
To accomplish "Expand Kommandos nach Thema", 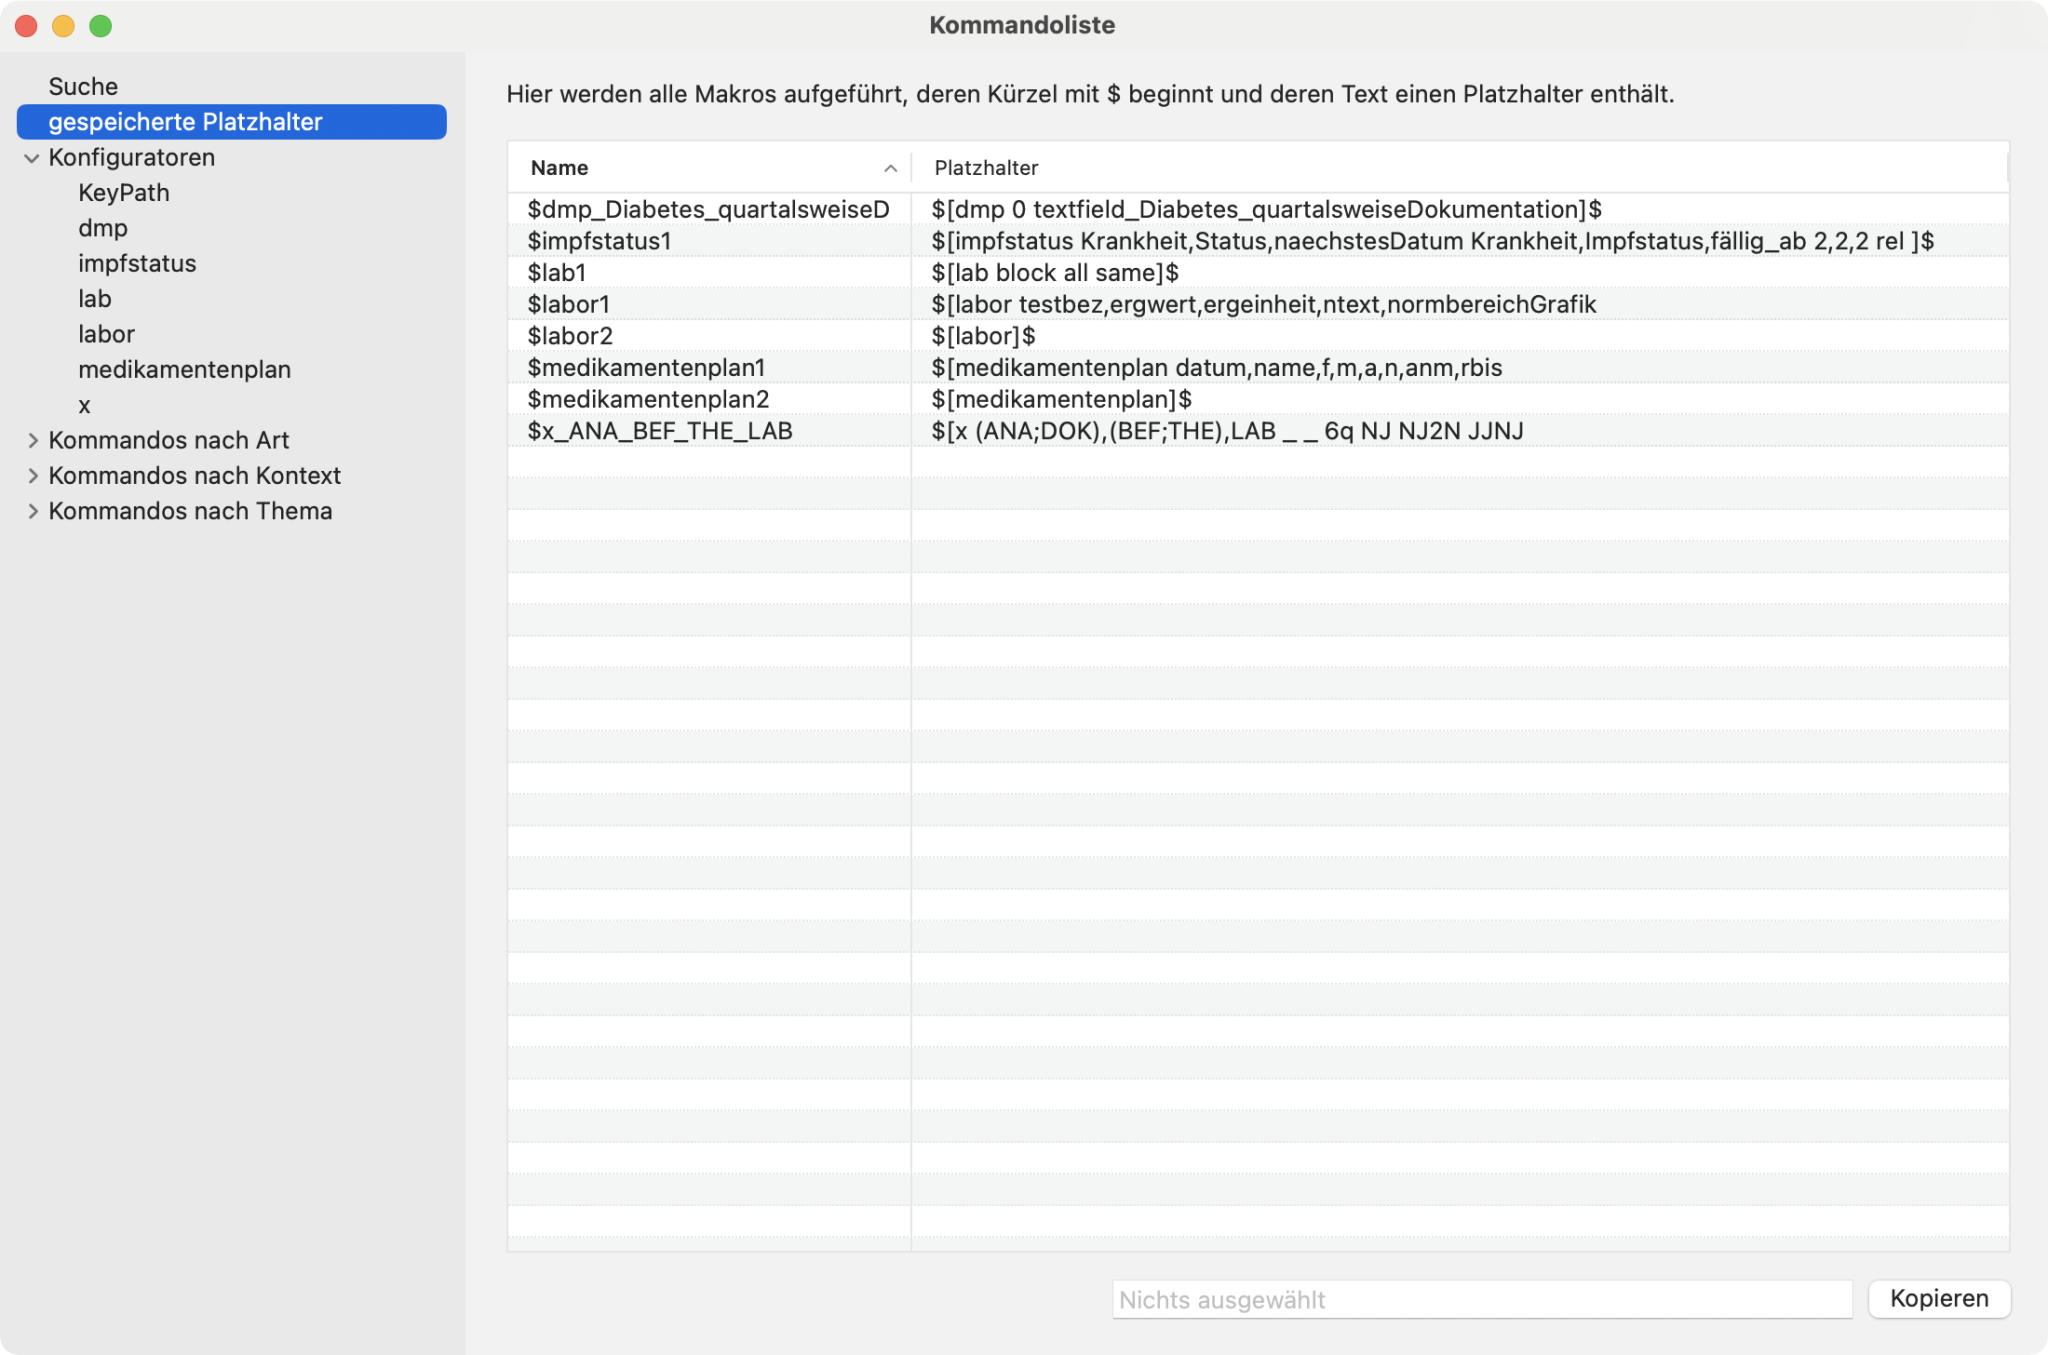I will coord(32,511).
